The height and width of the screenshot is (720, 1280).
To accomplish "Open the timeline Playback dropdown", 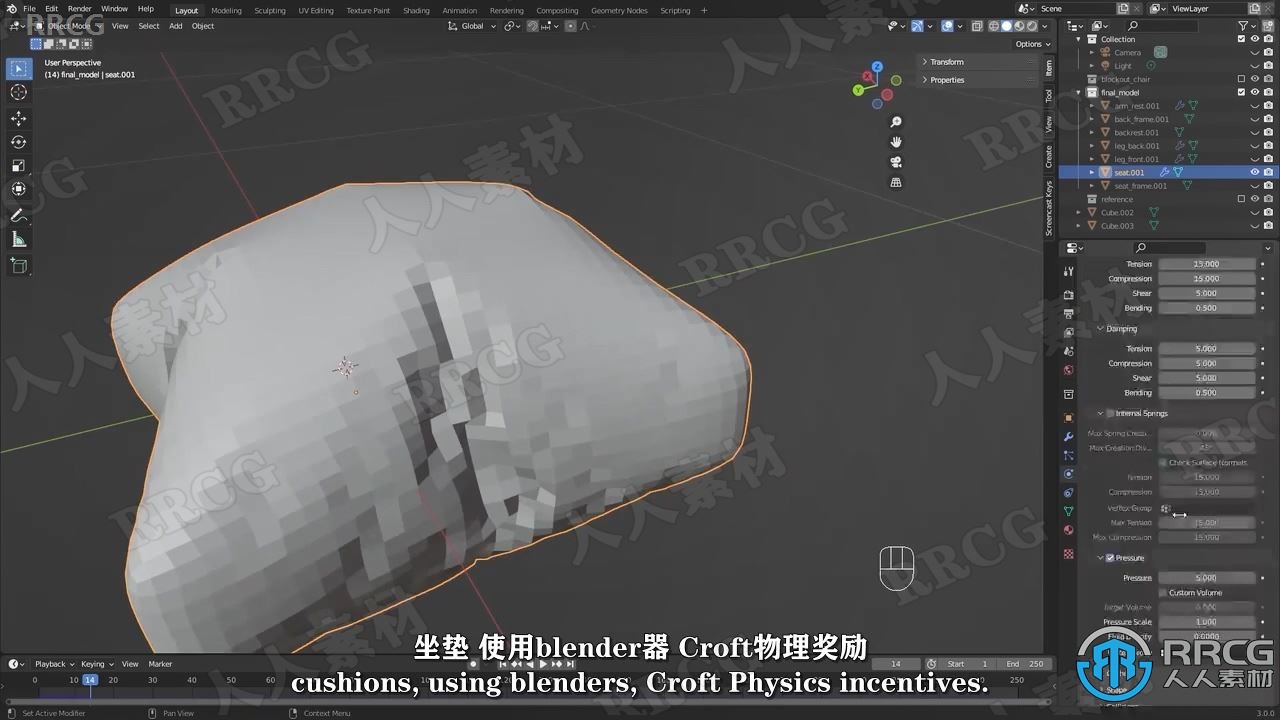I will 54,664.
